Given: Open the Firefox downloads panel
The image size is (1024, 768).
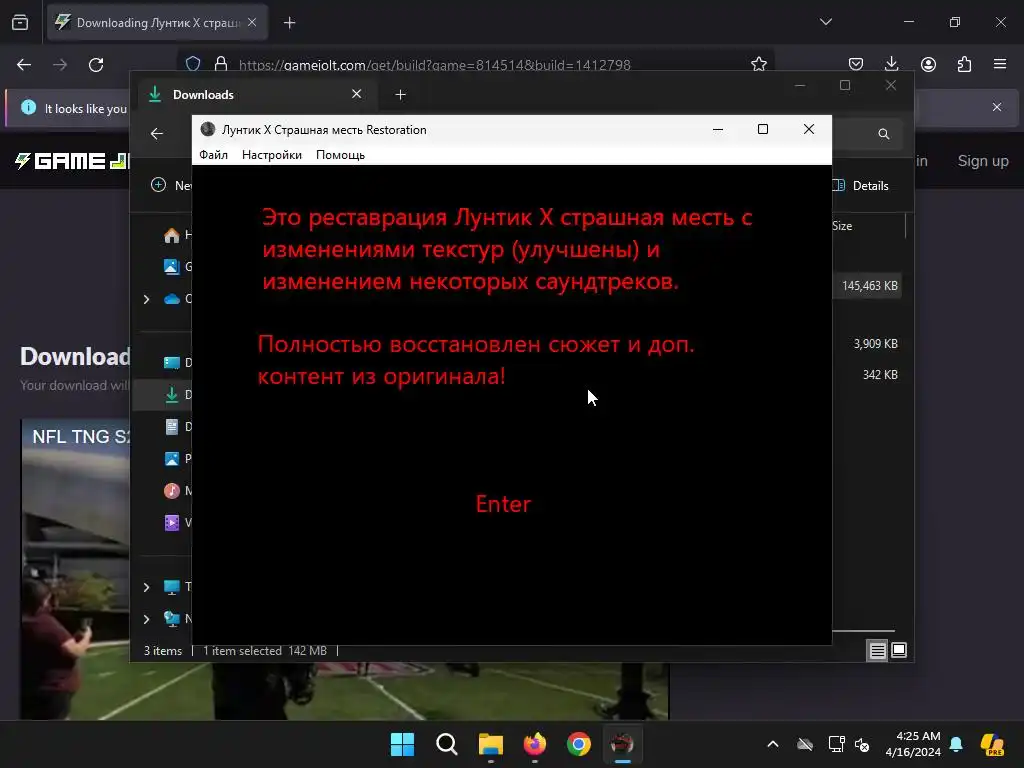Looking at the screenshot, I should (891, 64).
